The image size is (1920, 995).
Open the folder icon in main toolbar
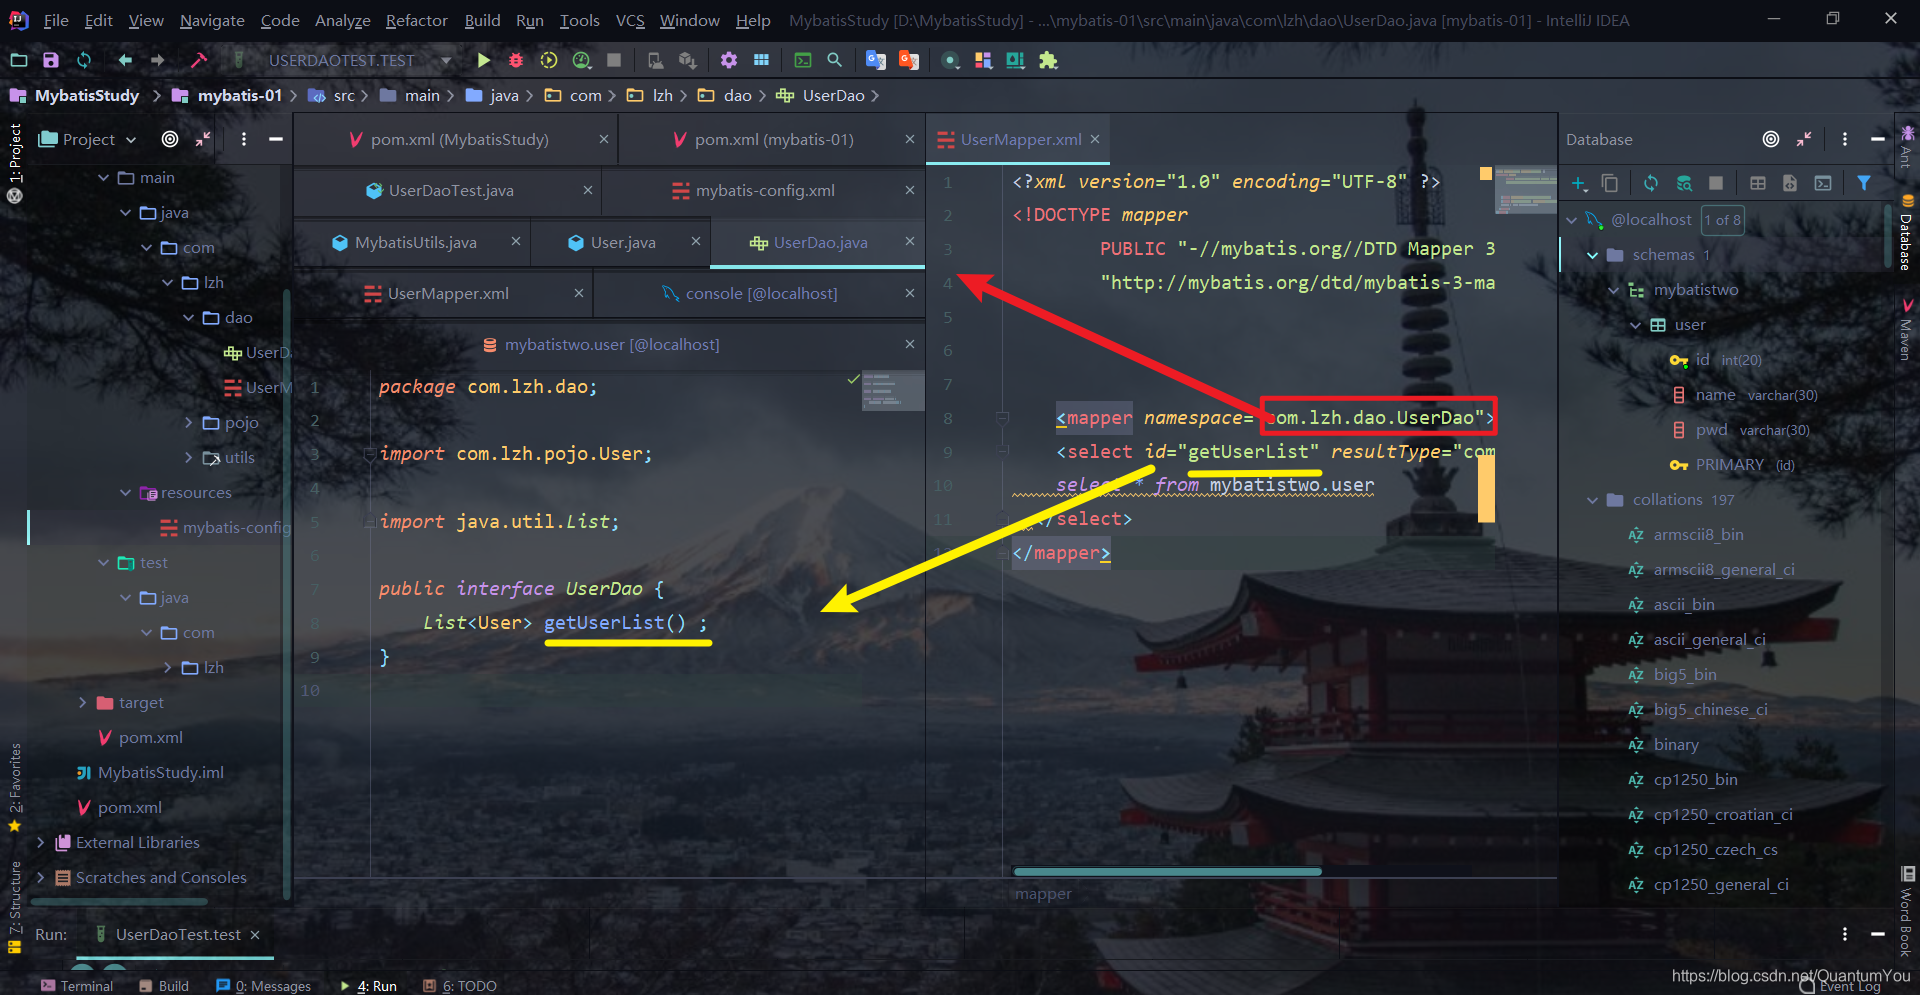pyautogui.click(x=18, y=60)
